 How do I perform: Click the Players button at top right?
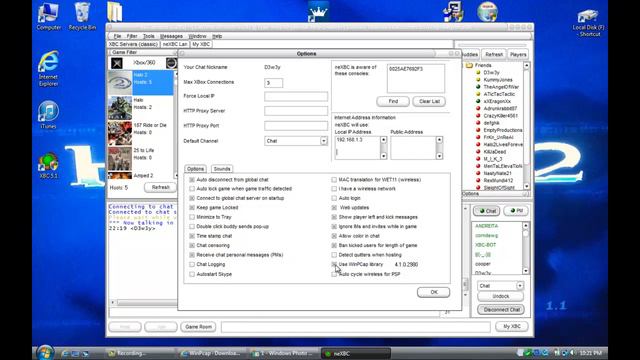pos(518,54)
